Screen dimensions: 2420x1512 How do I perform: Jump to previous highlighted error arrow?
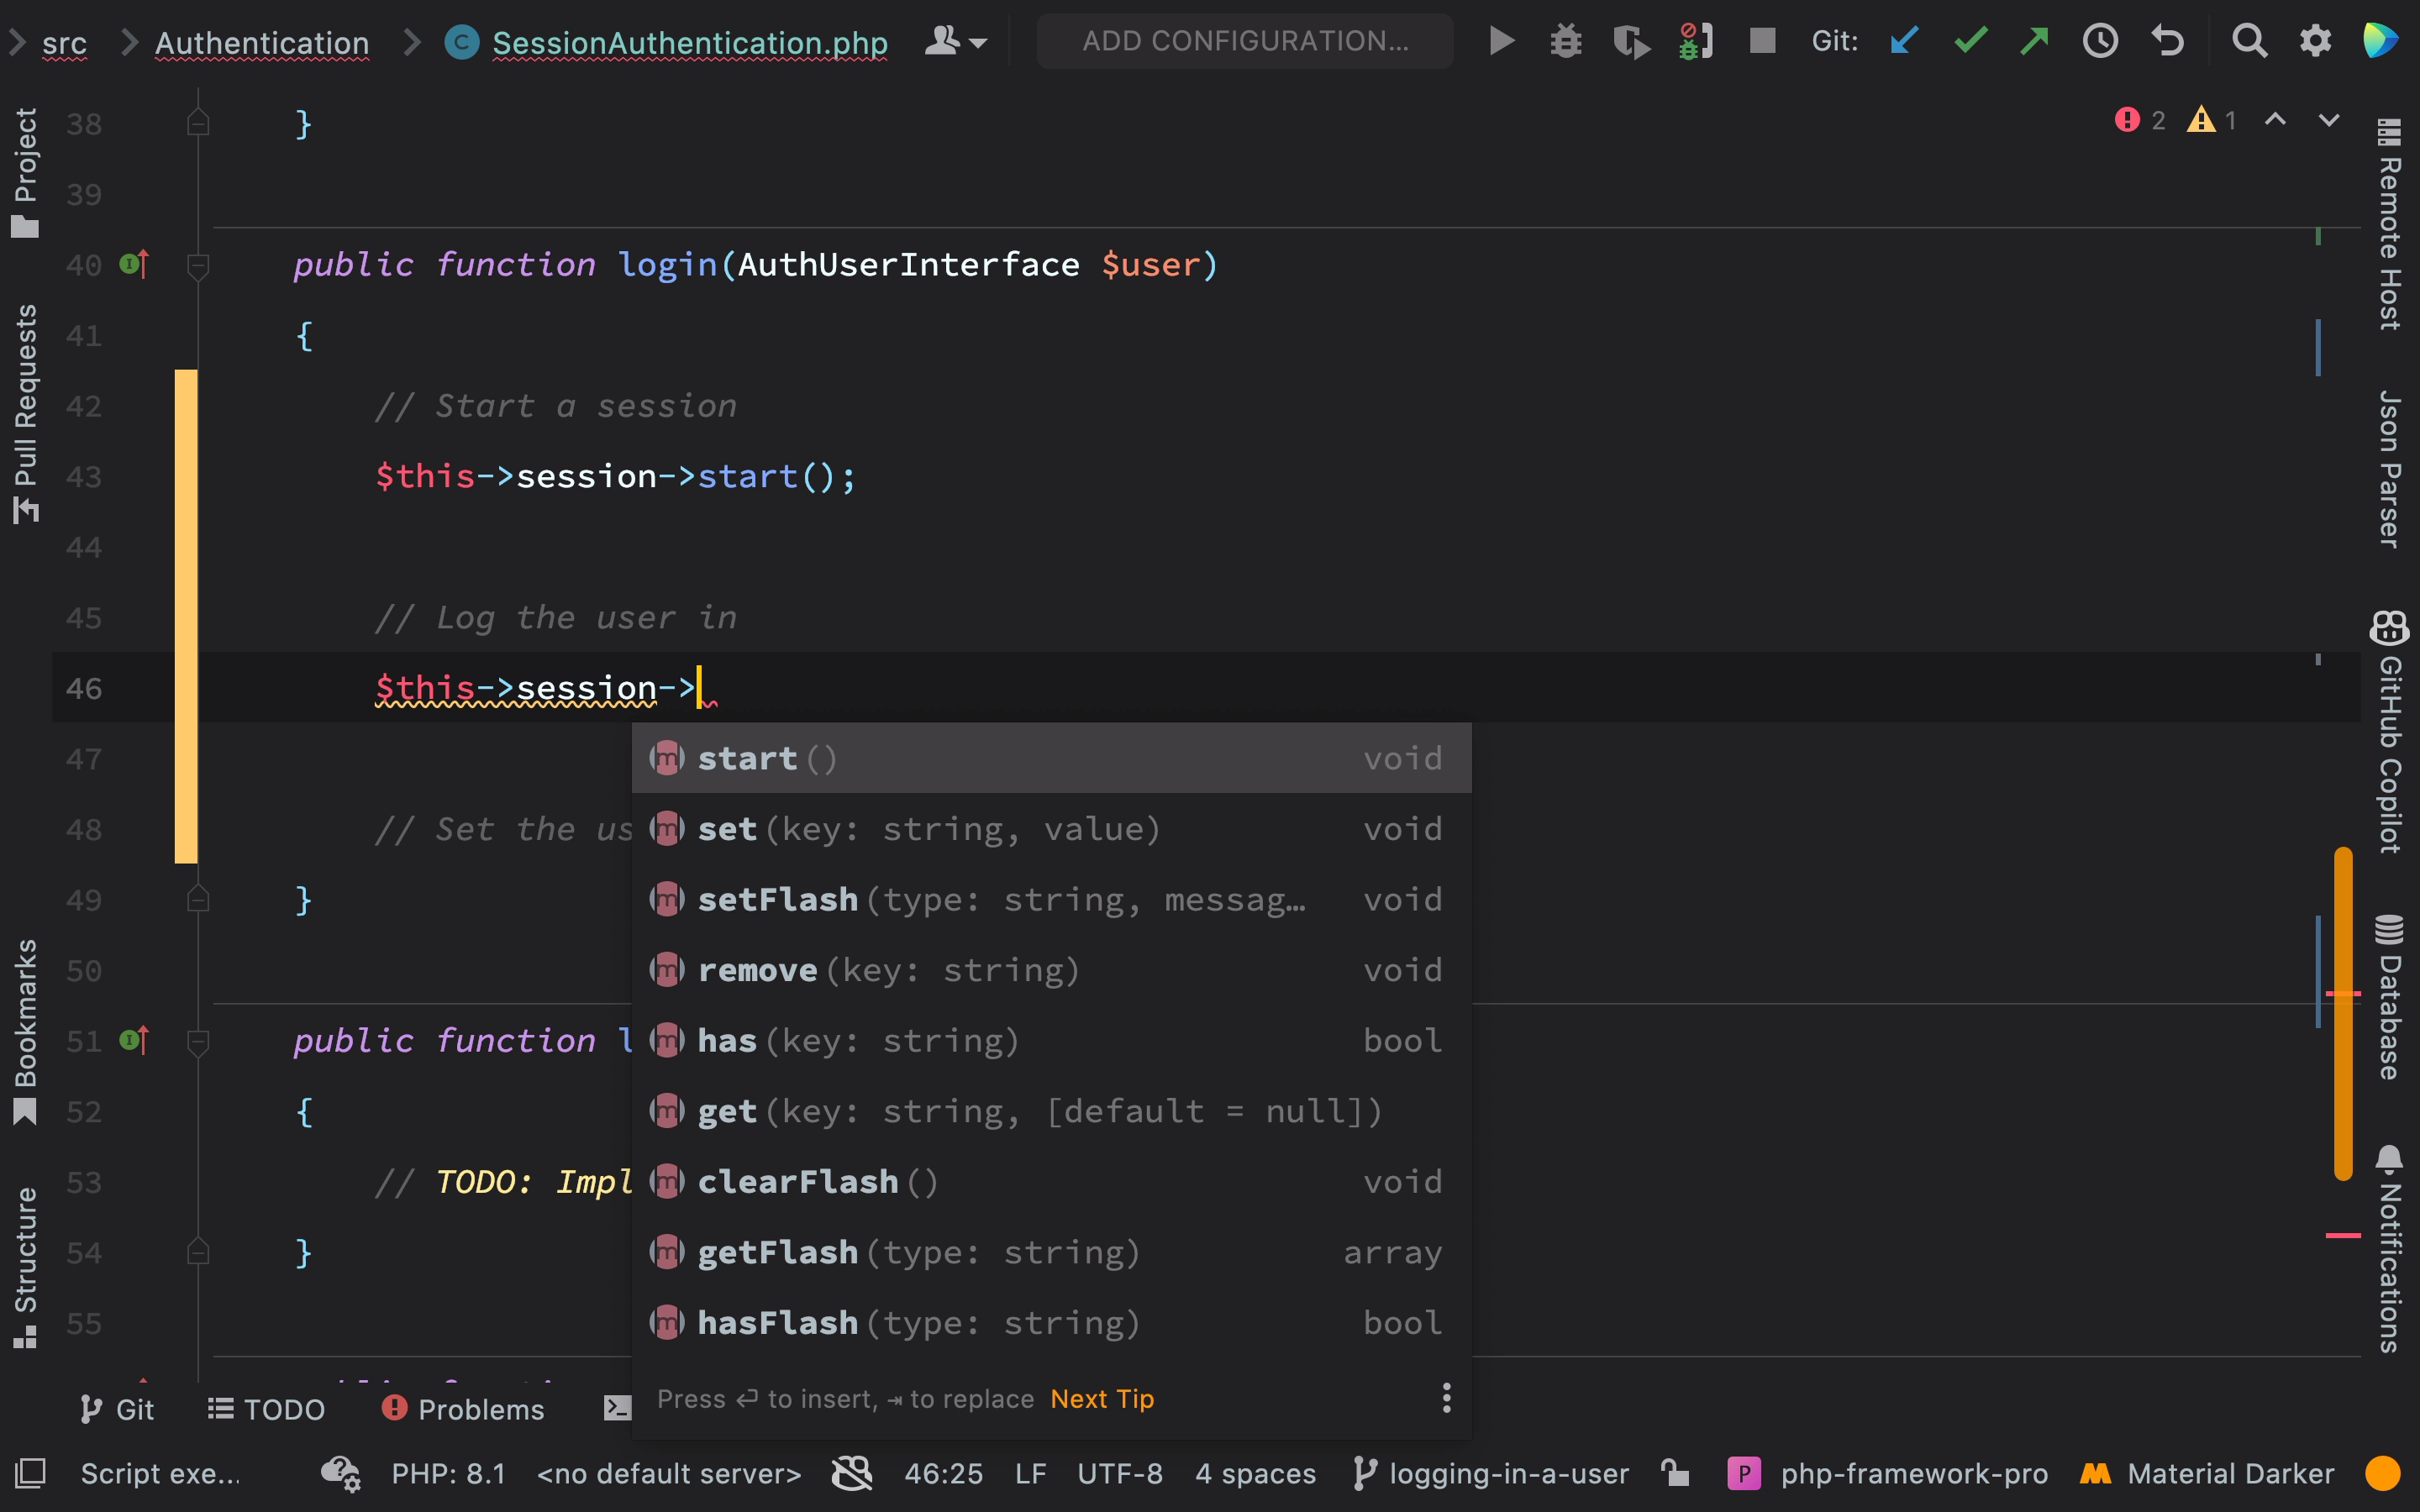tap(2275, 120)
